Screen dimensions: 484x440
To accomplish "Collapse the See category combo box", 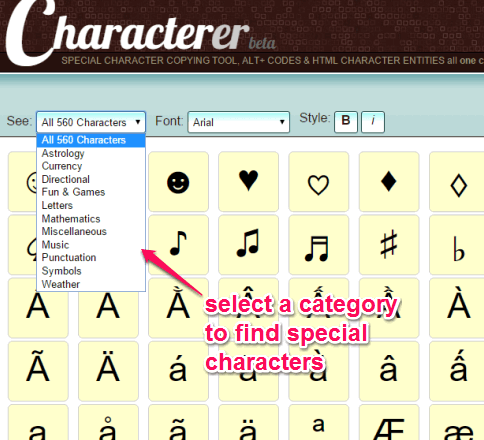I will point(91,122).
